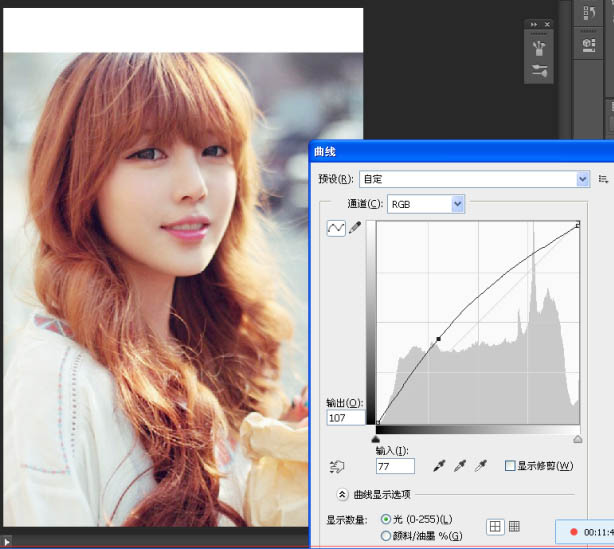The width and height of the screenshot is (614, 549).
Task: Pick the black point eyedropper
Action: click(438, 466)
